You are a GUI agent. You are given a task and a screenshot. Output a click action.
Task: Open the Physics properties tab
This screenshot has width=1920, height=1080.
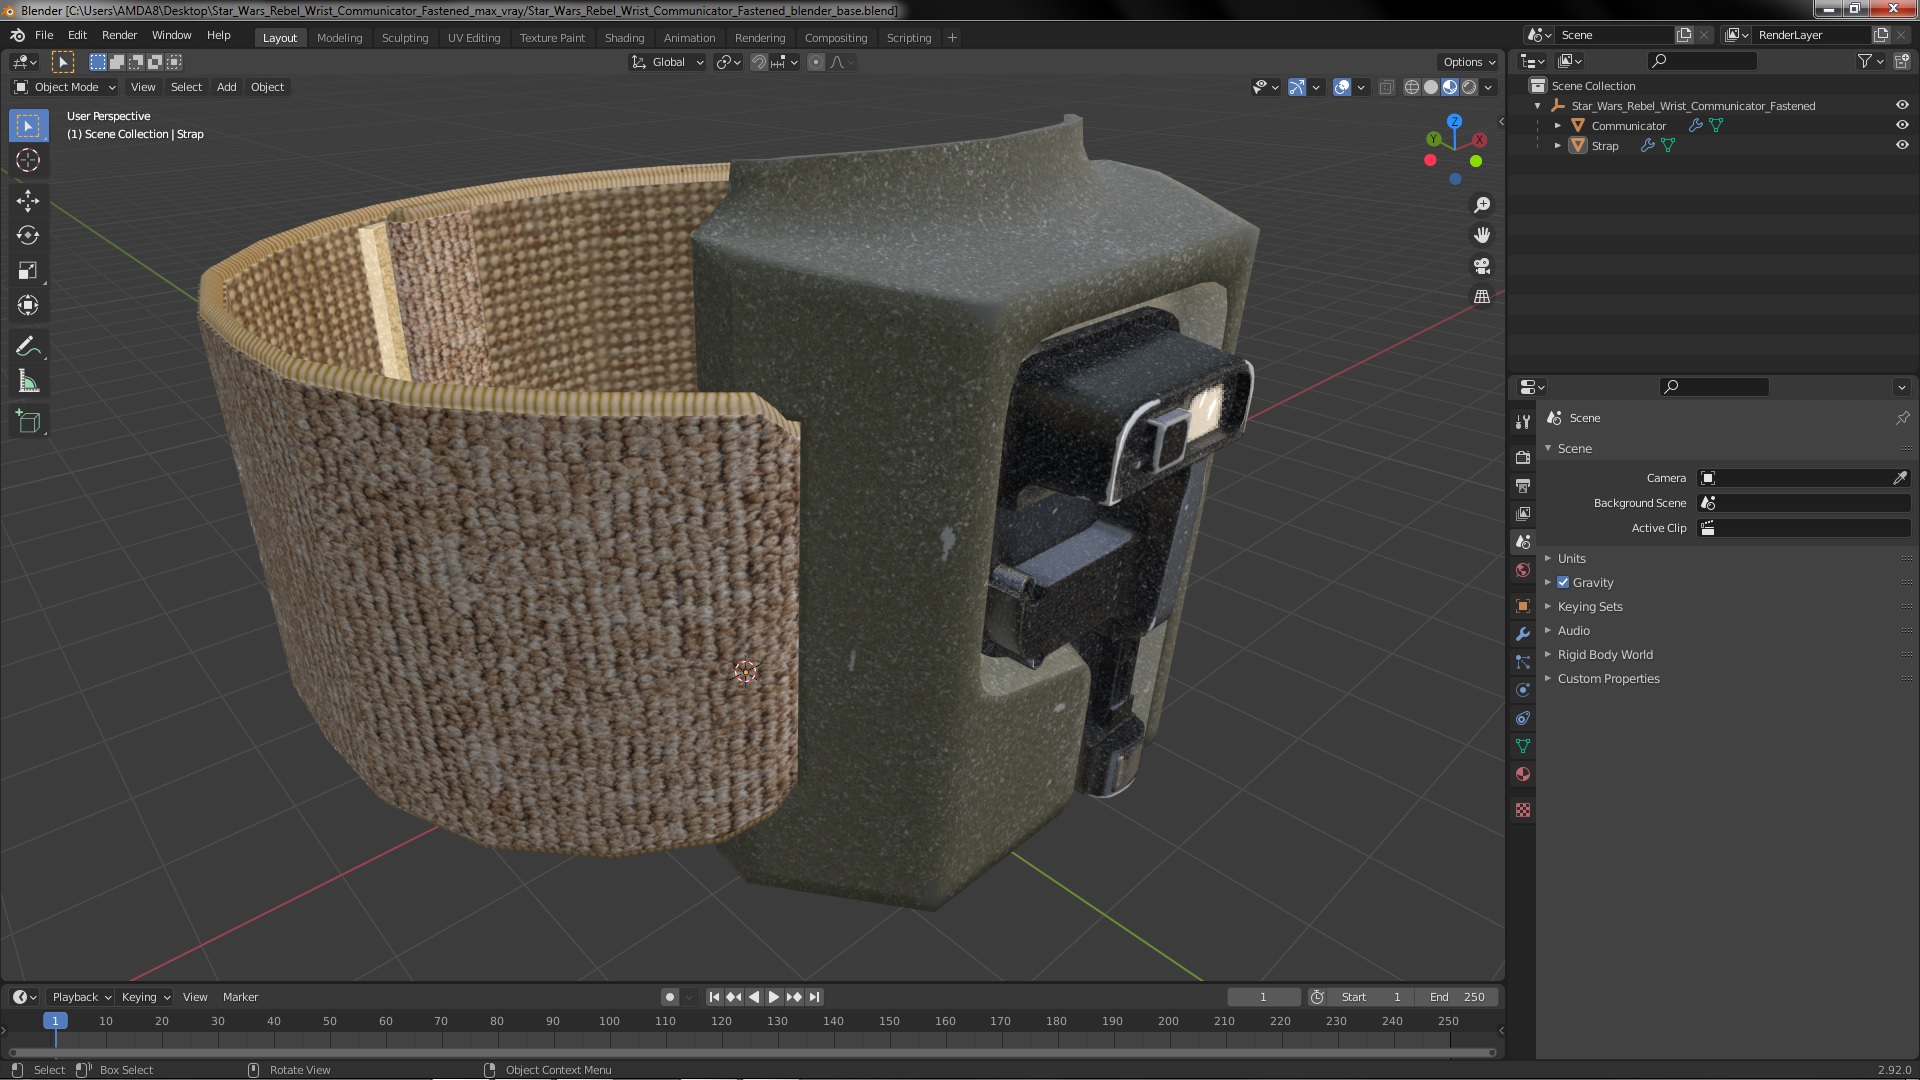(1523, 690)
